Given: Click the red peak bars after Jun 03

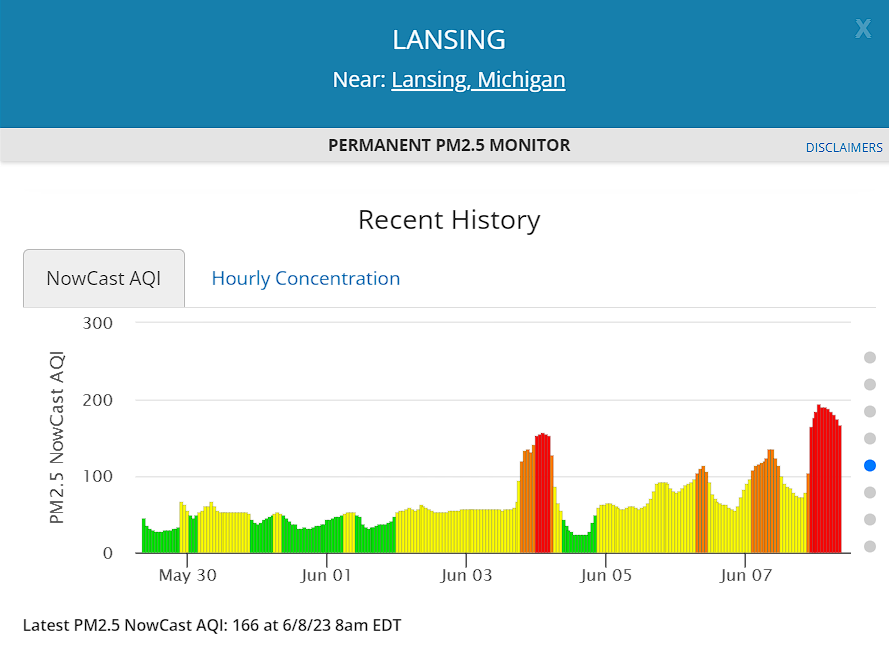Looking at the screenshot, I should tap(543, 493).
